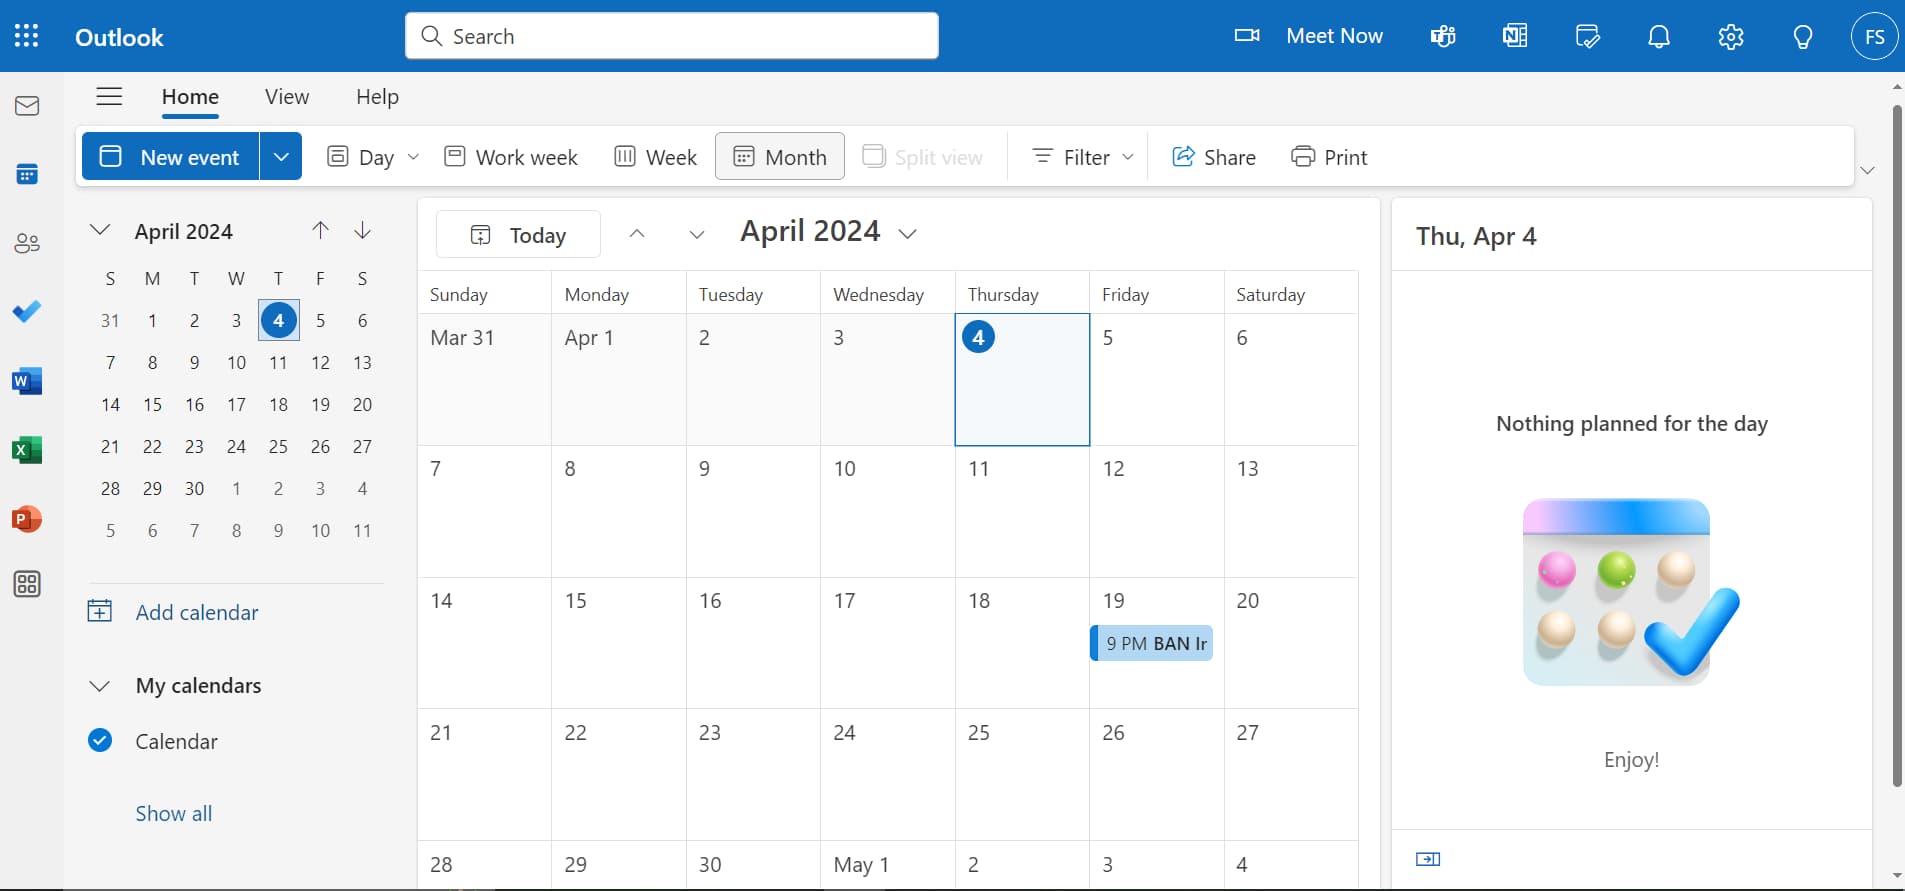Viewport: 1905px width, 891px height.
Task: Select April 10 cell in main grid
Action: (x=887, y=511)
